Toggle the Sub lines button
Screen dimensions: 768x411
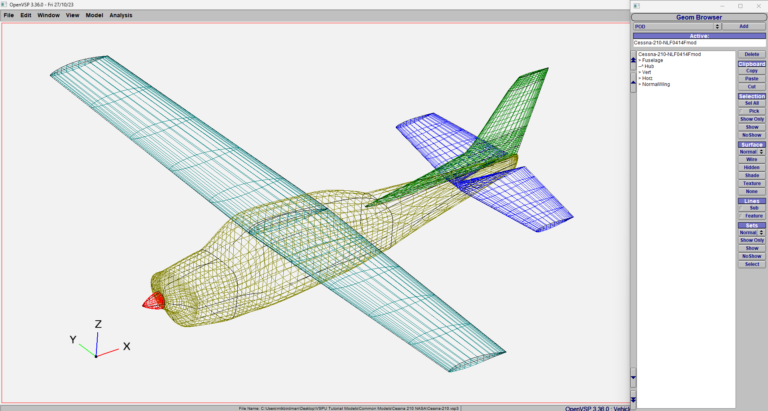tap(751, 208)
